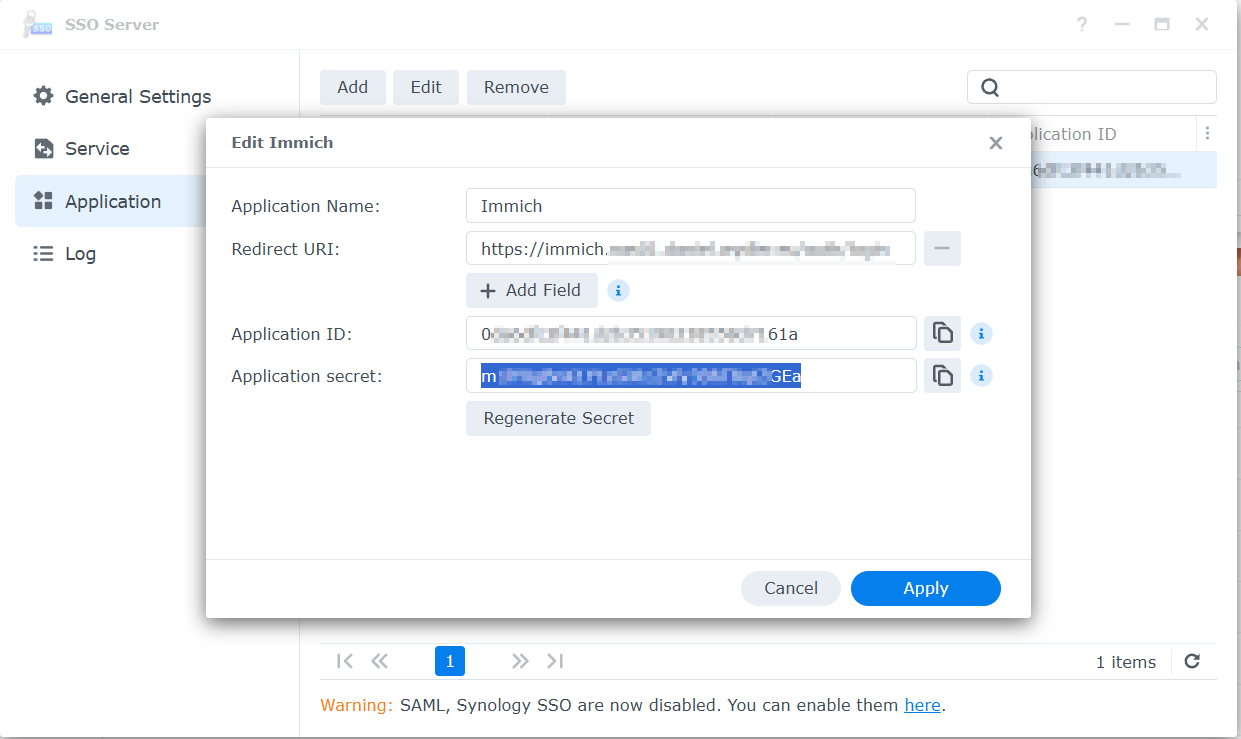Focus the Application ID input field
1241x739 pixels.
pyautogui.click(x=691, y=333)
